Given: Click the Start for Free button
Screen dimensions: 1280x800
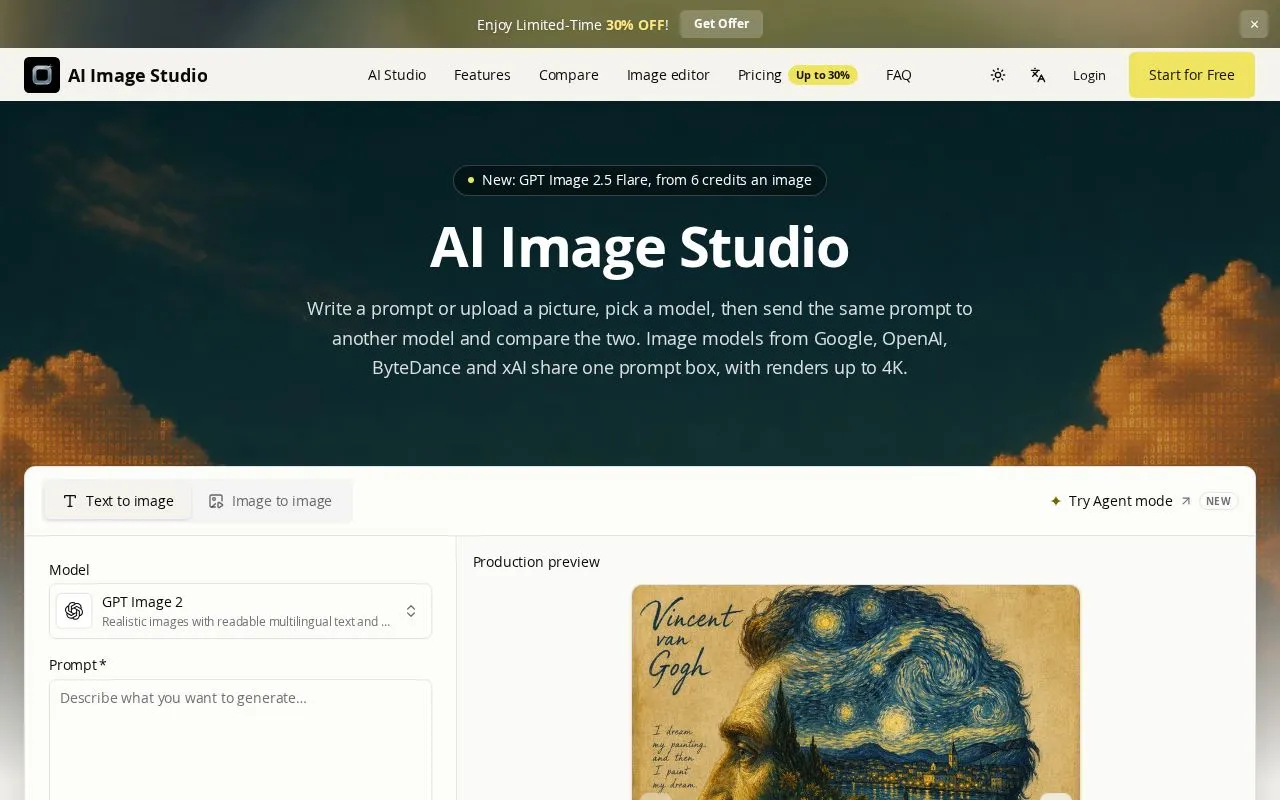Looking at the screenshot, I should click(1192, 75).
